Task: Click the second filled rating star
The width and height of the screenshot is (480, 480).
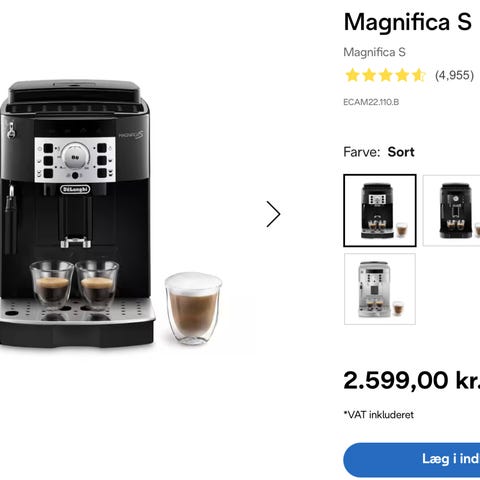Action: 369,75
